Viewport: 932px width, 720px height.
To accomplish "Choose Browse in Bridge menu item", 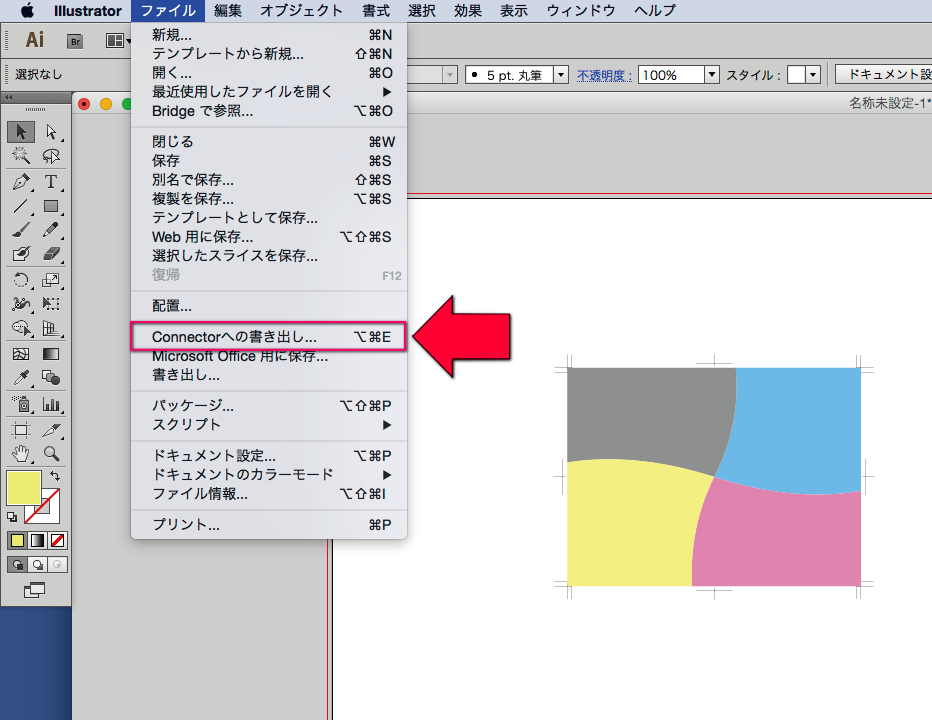I will (269, 111).
